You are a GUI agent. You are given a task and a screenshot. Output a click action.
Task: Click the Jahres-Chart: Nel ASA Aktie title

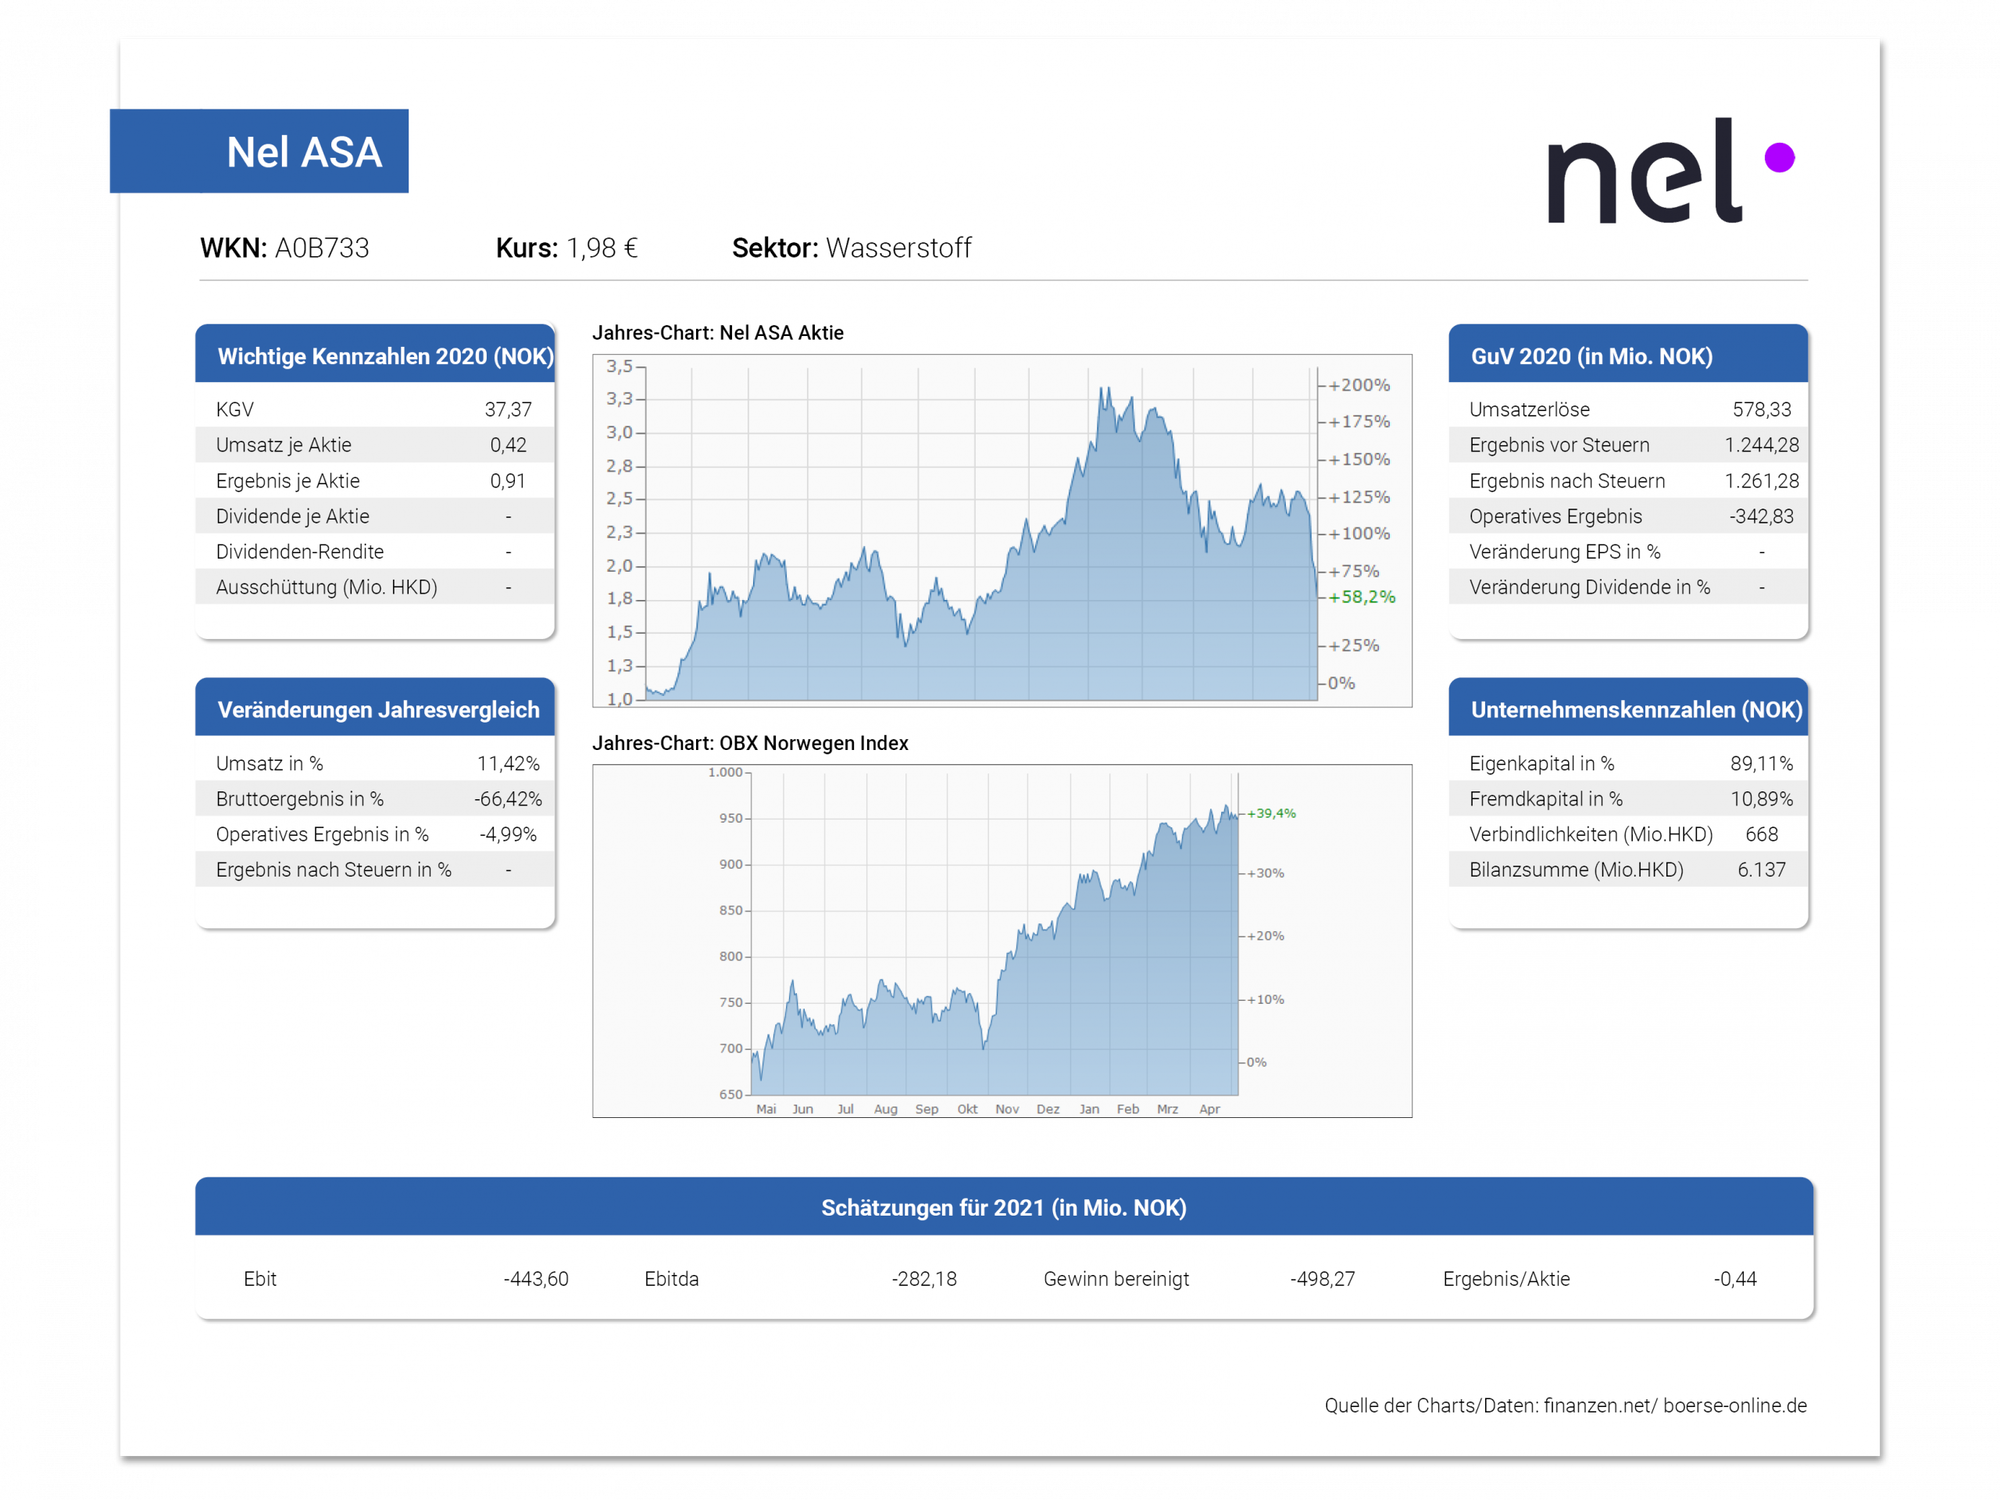718,333
